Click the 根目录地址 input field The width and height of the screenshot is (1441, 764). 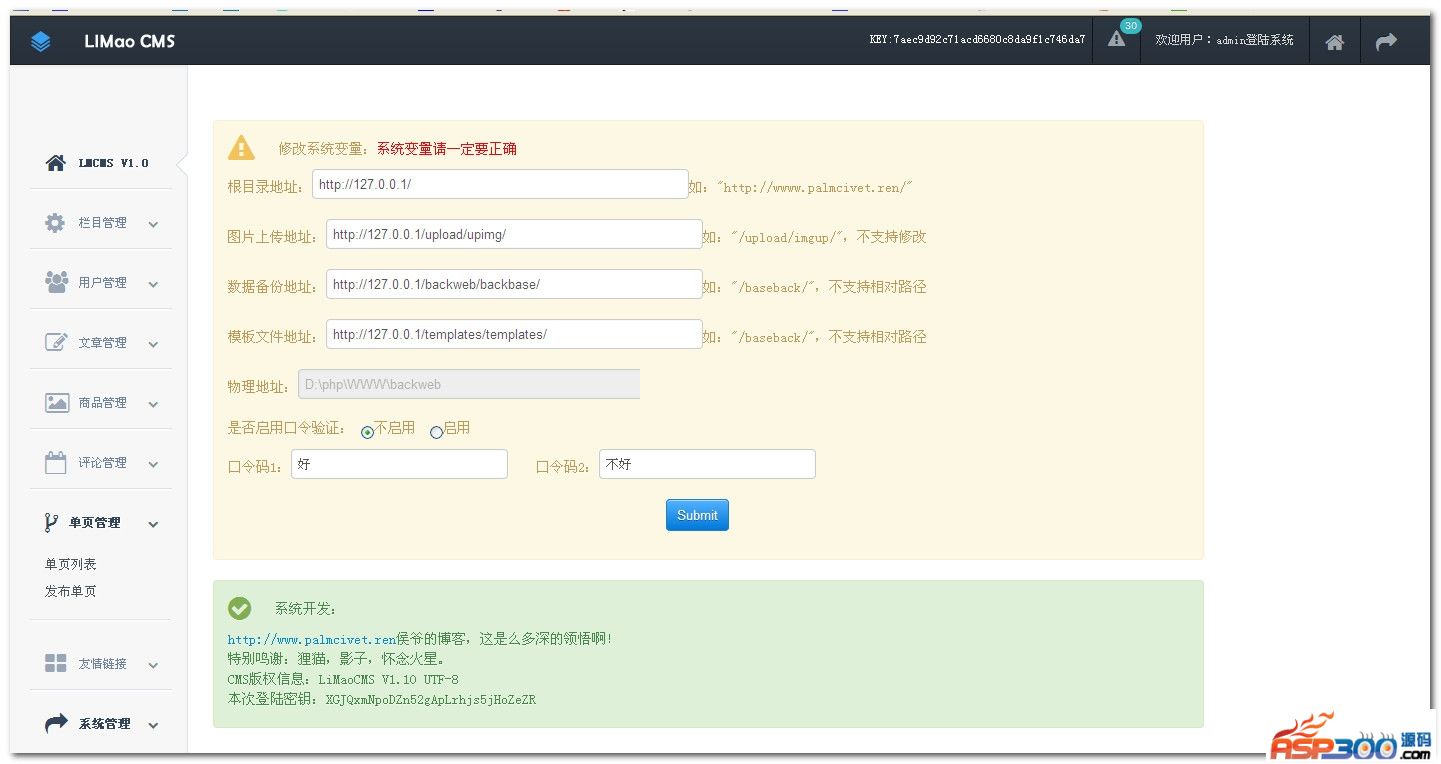499,185
